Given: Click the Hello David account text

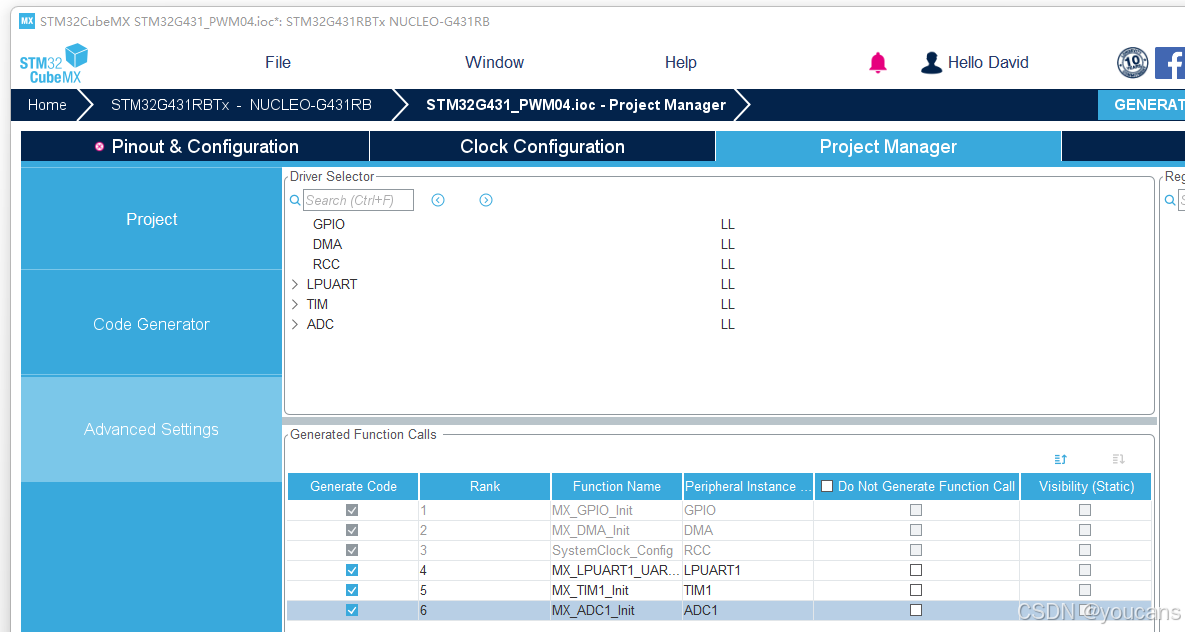Looking at the screenshot, I should coord(988,63).
